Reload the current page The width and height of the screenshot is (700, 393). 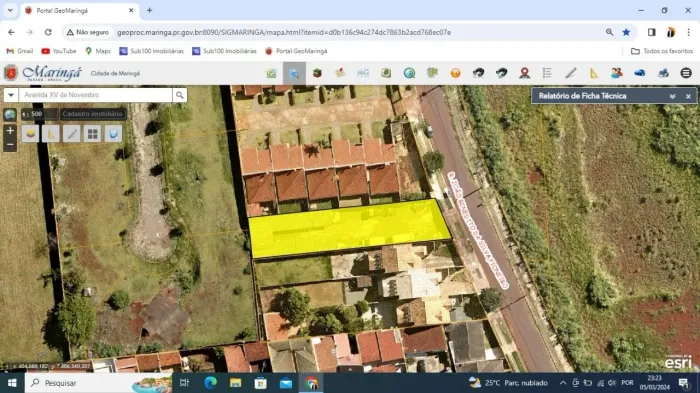(48, 32)
